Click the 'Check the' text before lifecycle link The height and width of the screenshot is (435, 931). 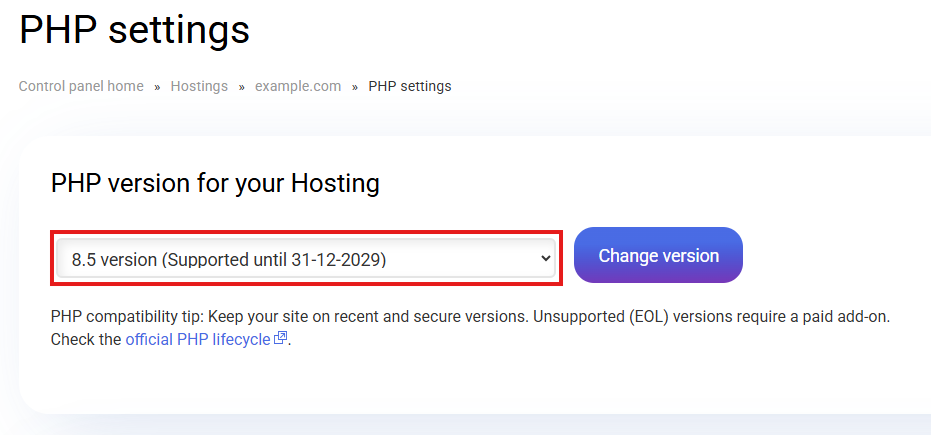tap(86, 339)
